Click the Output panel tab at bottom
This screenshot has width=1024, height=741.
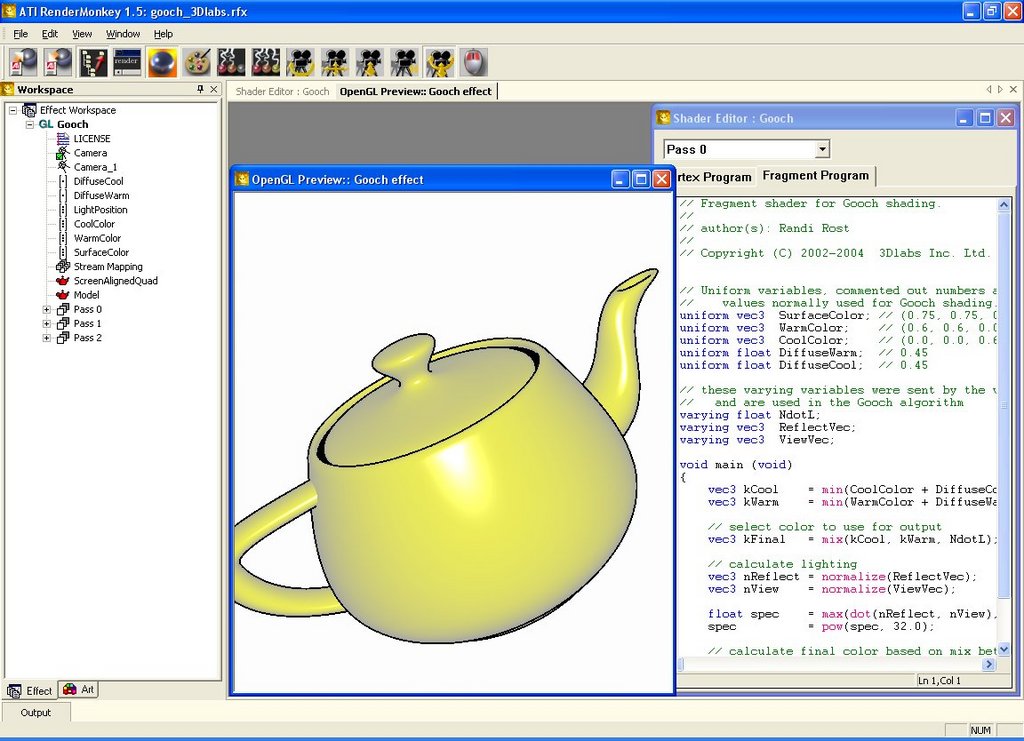35,713
